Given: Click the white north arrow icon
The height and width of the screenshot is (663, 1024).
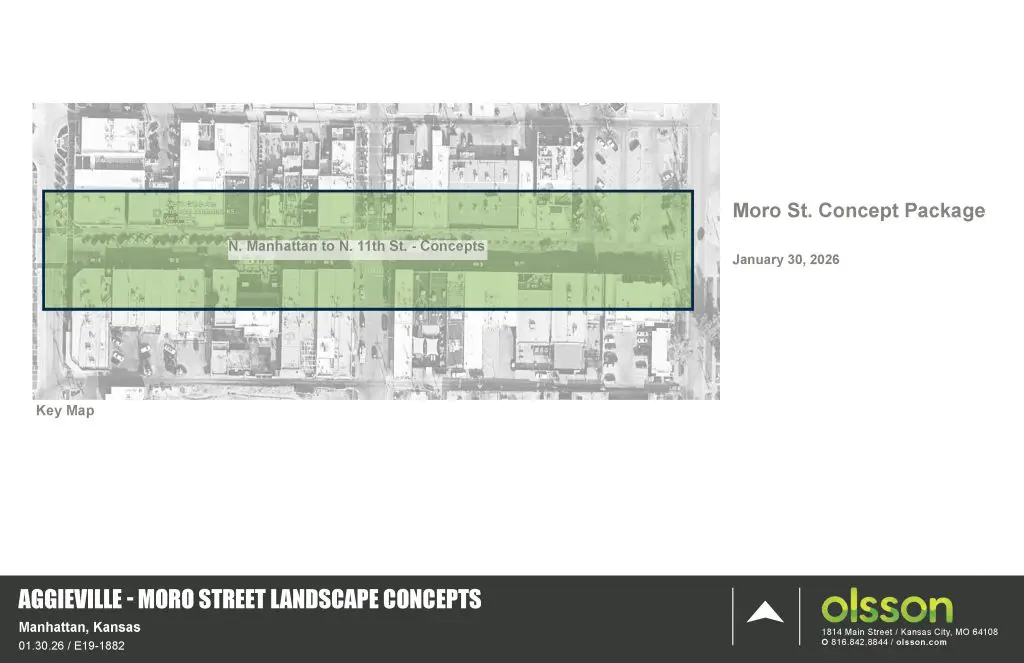Looking at the screenshot, I should click(x=765, y=612).
